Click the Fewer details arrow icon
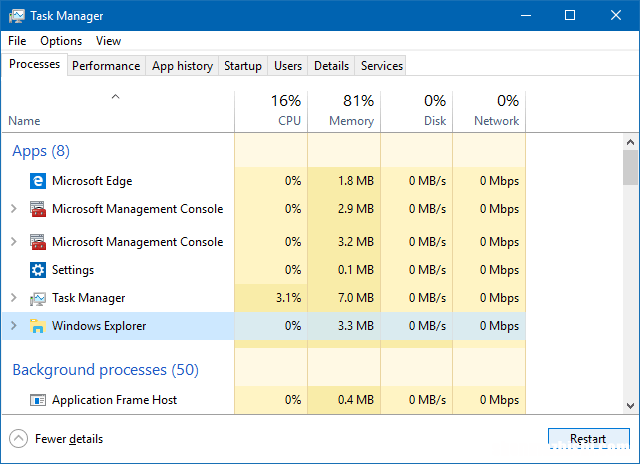This screenshot has height=464, width=640. pyautogui.click(x=18, y=439)
